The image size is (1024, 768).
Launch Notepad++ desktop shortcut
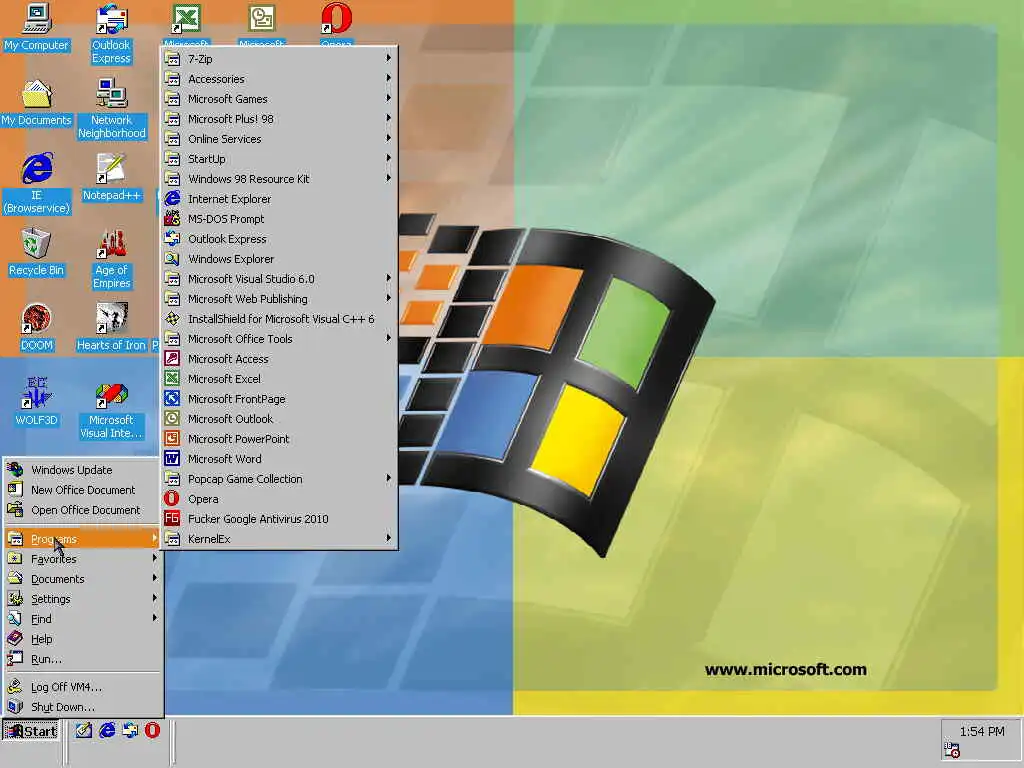pyautogui.click(x=111, y=177)
